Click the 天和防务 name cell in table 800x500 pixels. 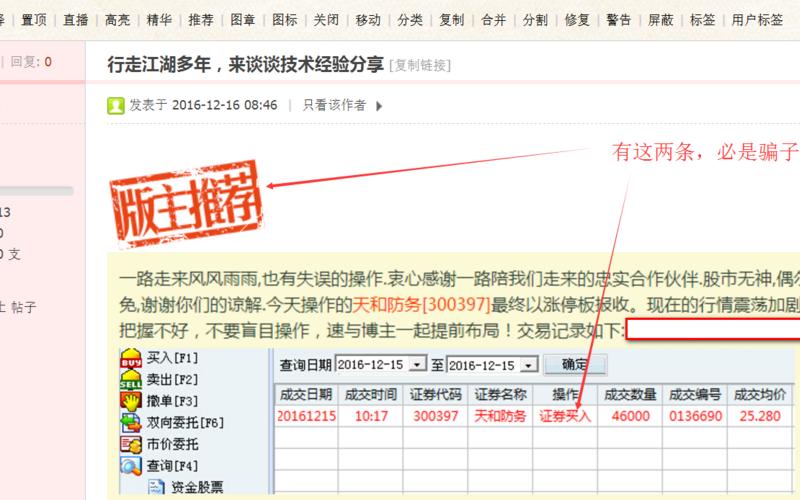pyautogui.click(x=501, y=416)
